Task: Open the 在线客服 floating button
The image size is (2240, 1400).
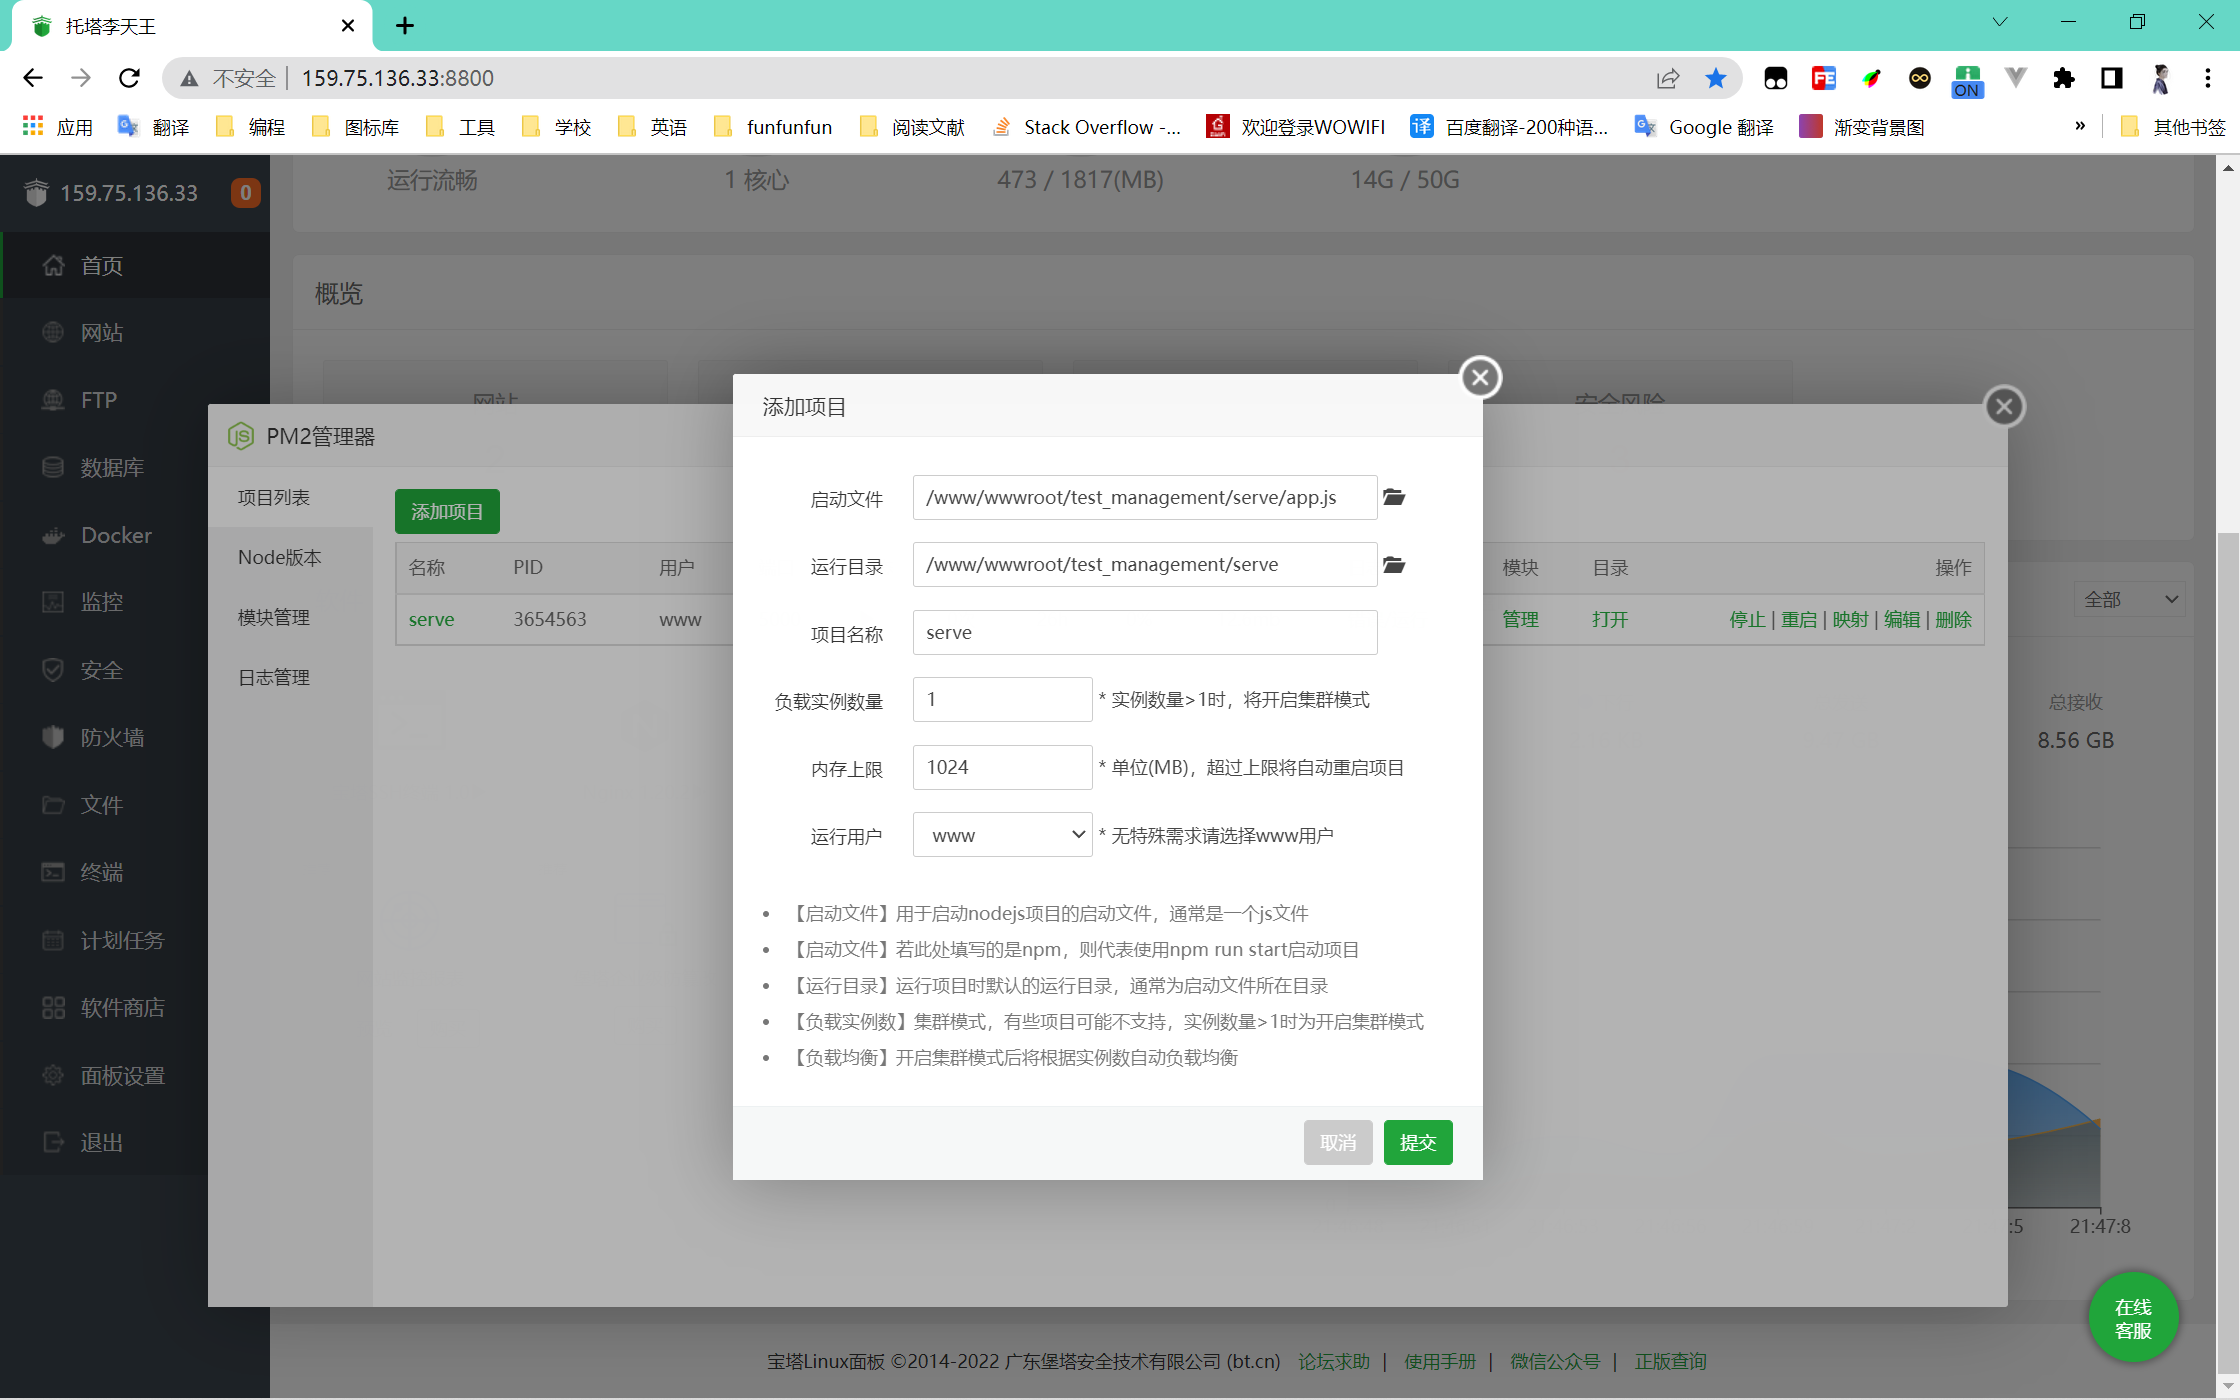Action: (2132, 1318)
